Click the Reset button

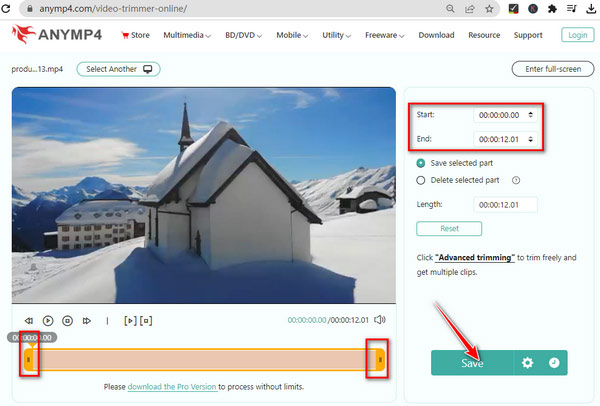coord(449,229)
